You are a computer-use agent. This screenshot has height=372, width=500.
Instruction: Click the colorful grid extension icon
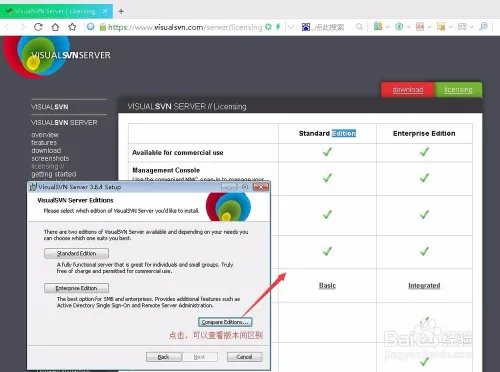coord(378,26)
